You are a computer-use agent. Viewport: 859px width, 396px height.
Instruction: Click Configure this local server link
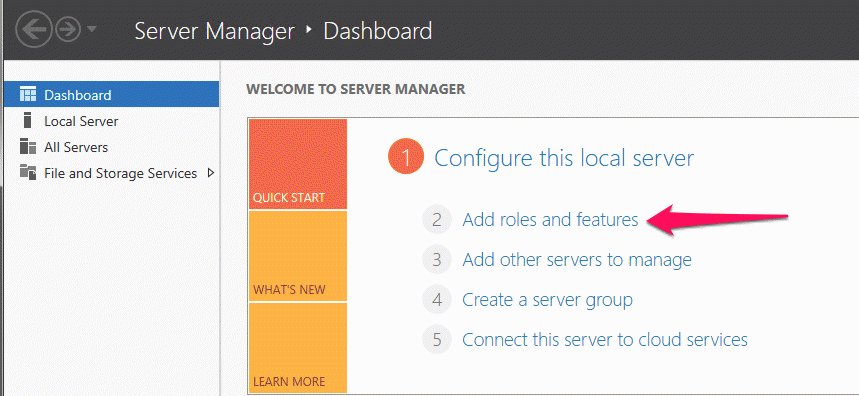click(564, 158)
